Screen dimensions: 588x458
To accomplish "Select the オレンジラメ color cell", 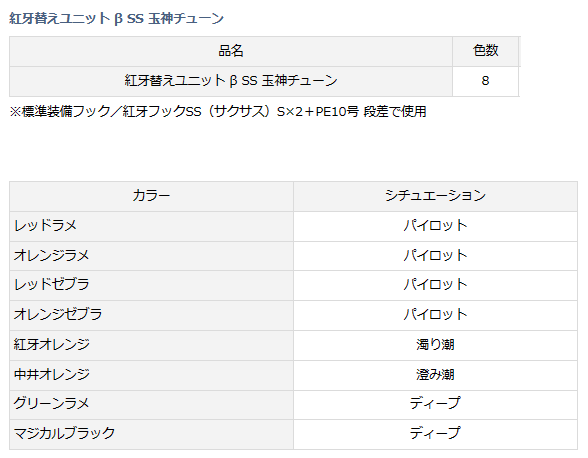I will tap(152, 256).
